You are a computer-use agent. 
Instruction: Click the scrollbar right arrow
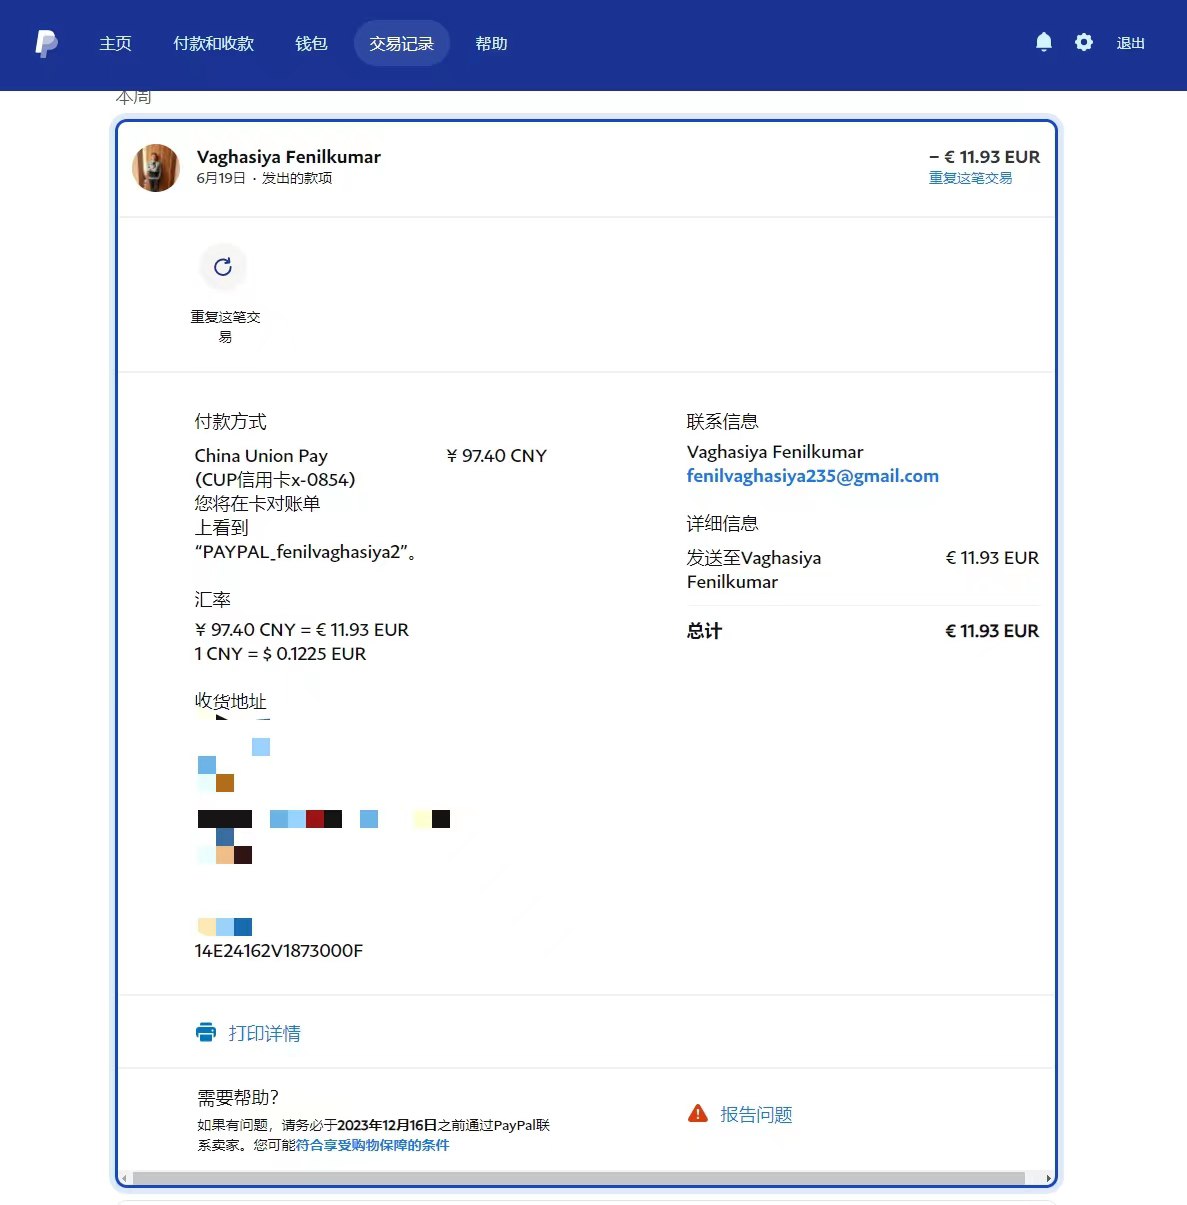point(1048,1178)
